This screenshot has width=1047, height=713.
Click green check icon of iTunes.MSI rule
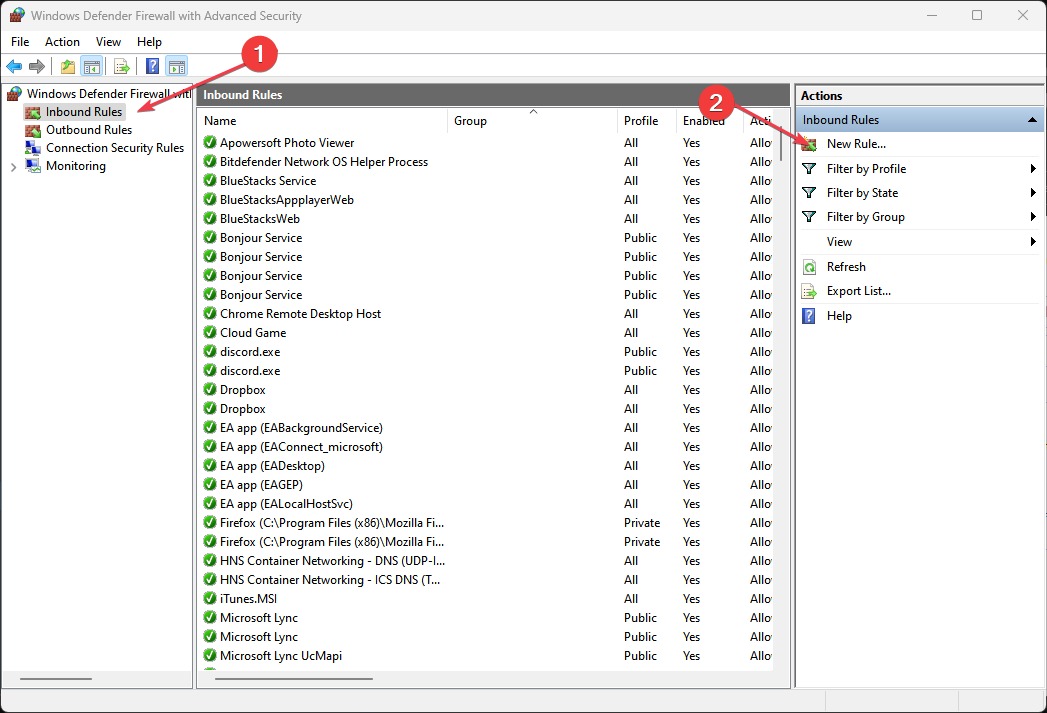tap(210, 598)
